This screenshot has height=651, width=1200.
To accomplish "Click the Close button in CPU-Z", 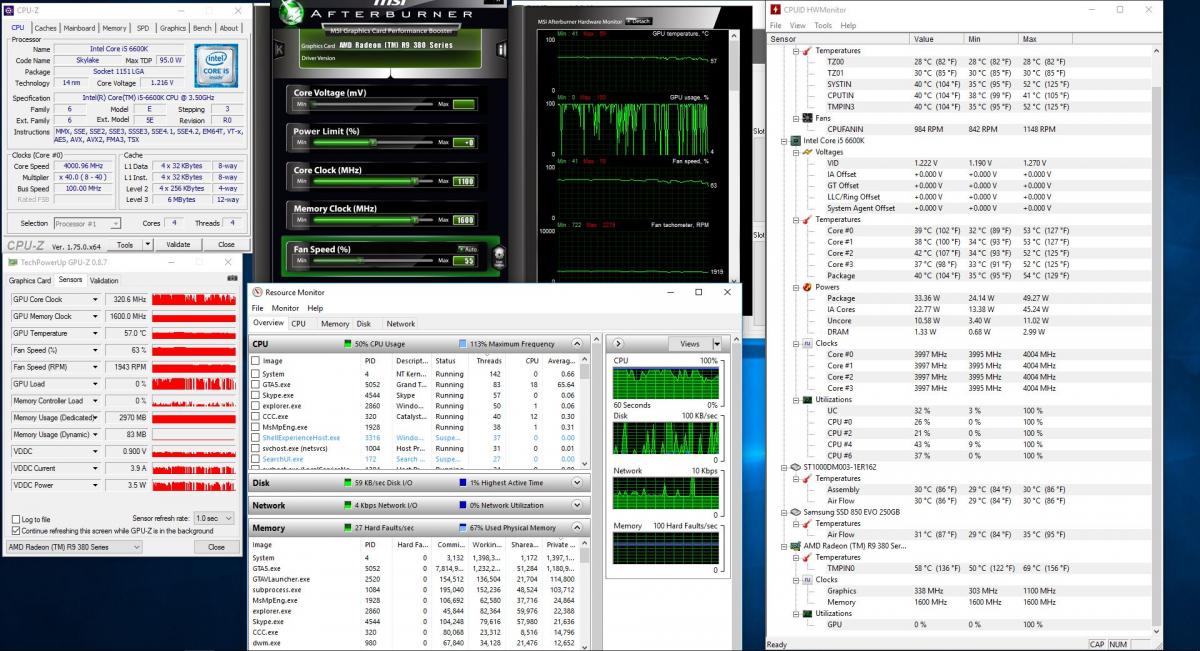I will (226, 244).
